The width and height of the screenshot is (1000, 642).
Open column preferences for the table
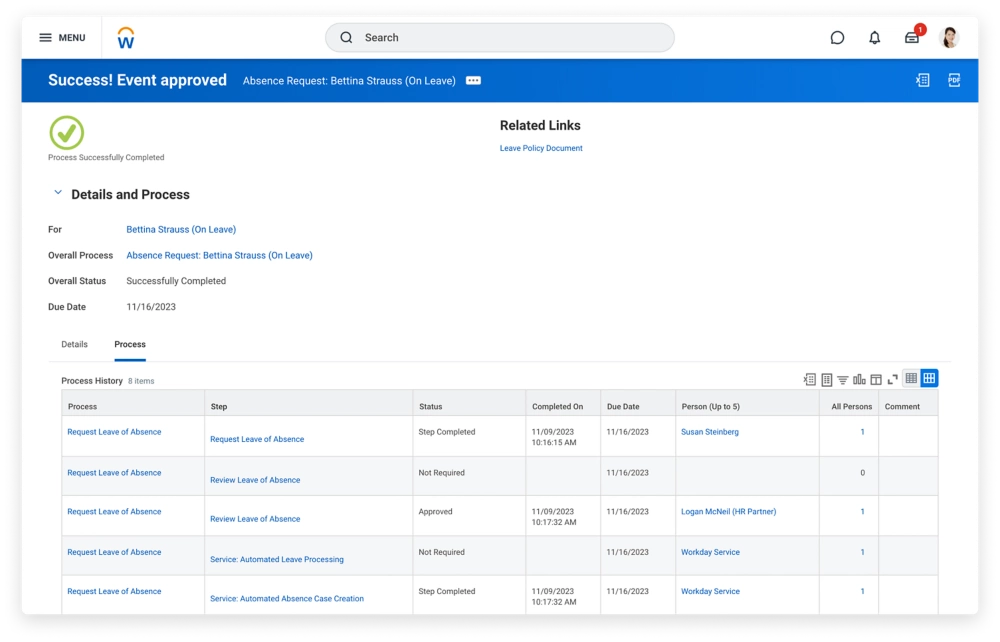coord(876,379)
